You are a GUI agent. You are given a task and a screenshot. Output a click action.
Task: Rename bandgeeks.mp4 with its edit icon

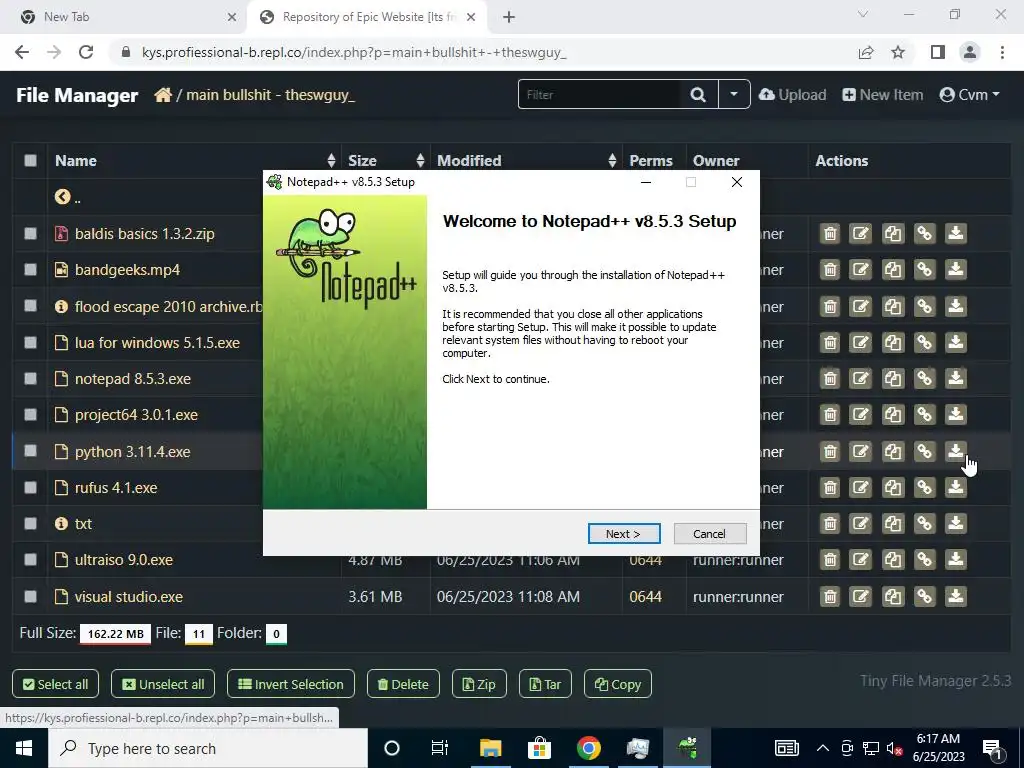861,270
